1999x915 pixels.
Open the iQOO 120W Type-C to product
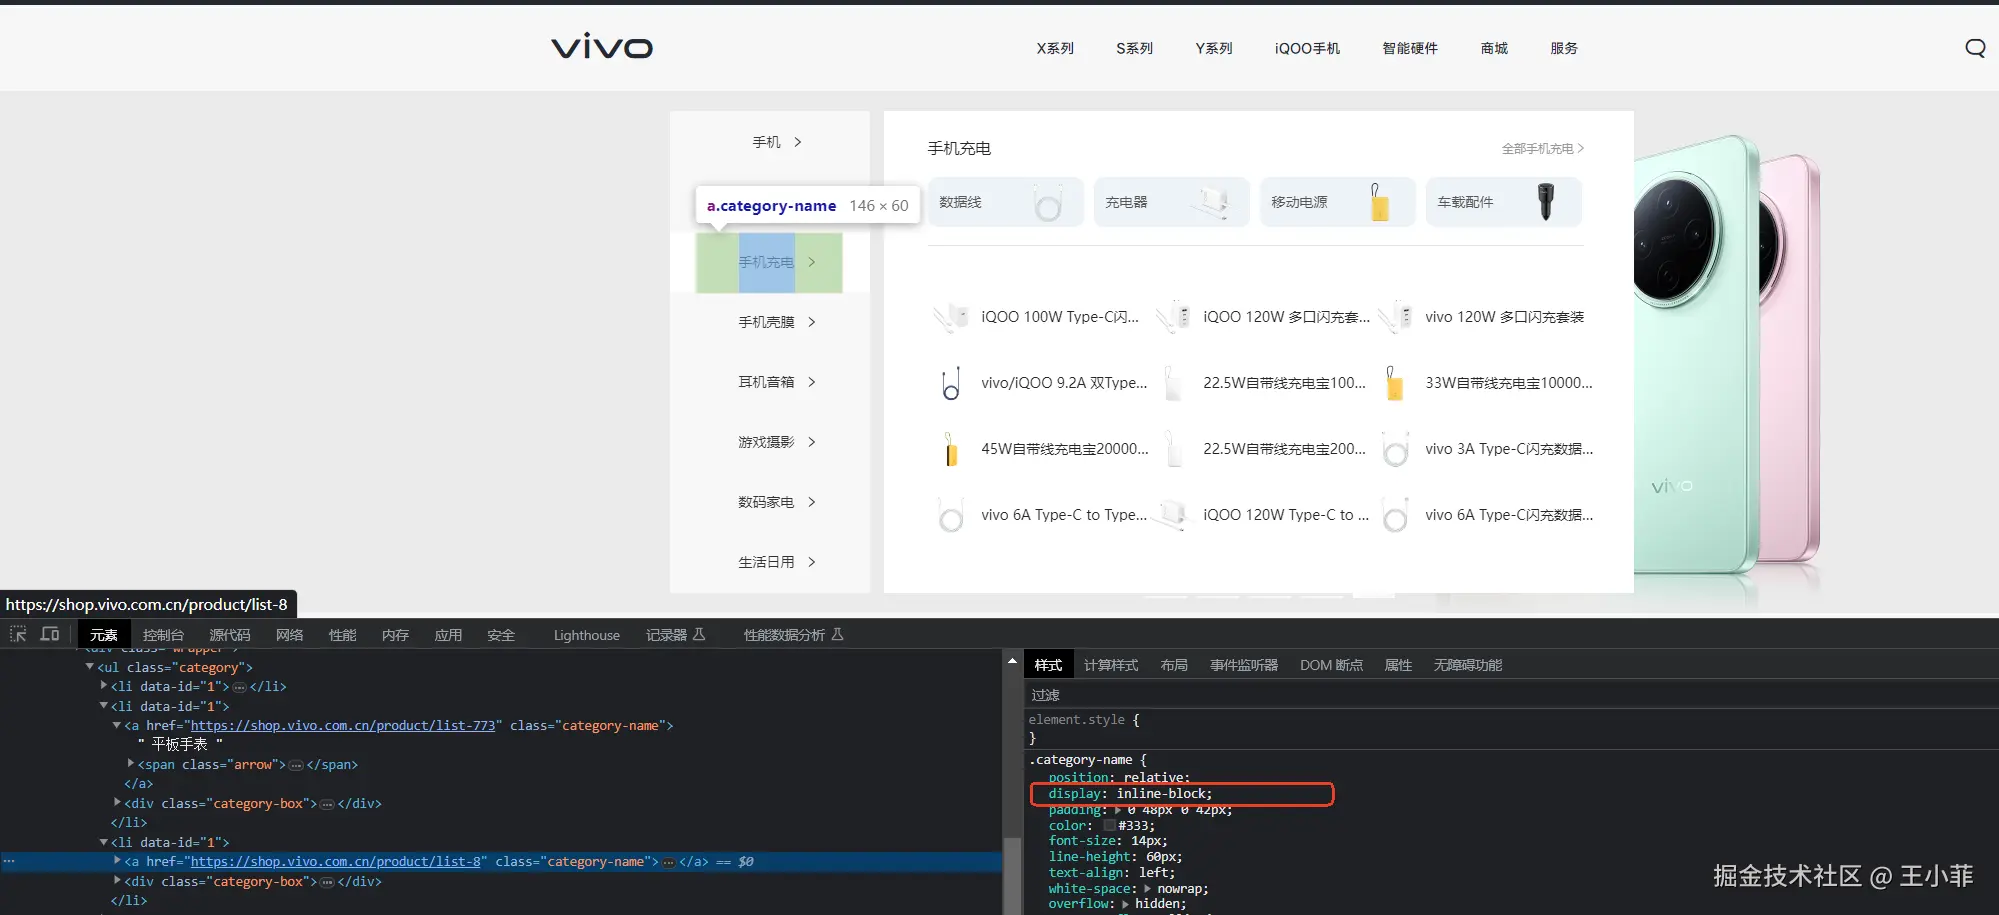tap(1262, 515)
